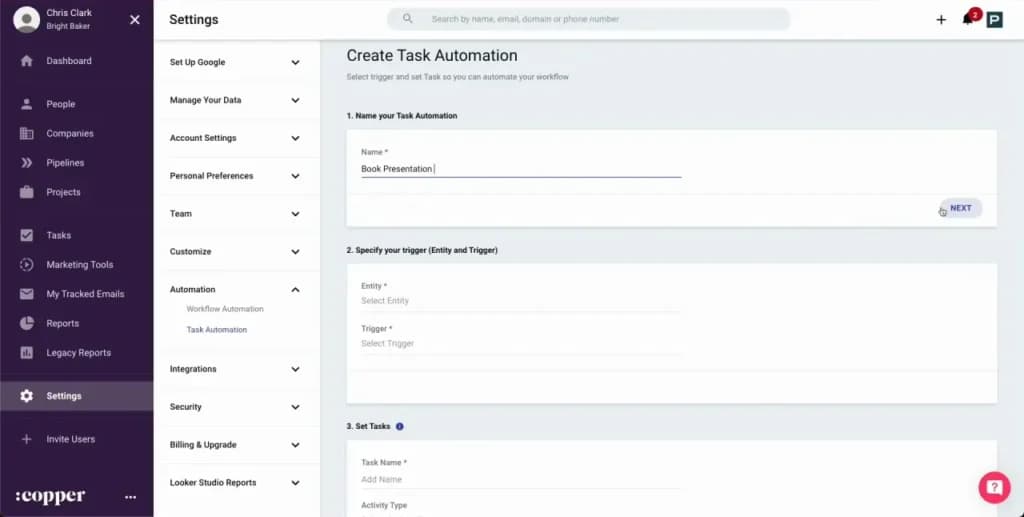This screenshot has height=517, width=1024.
Task: Click the Pipelines double-arrow icon
Action: pos(26,163)
